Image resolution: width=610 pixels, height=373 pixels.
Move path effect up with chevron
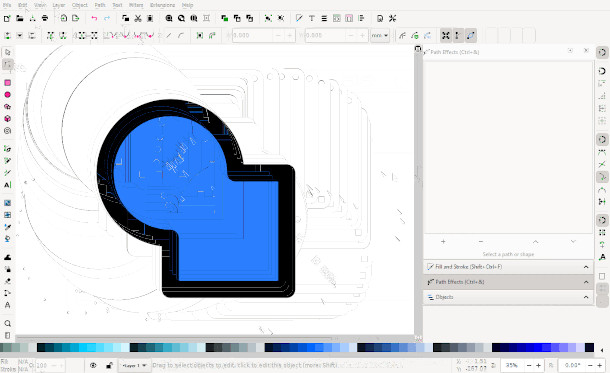click(536, 242)
